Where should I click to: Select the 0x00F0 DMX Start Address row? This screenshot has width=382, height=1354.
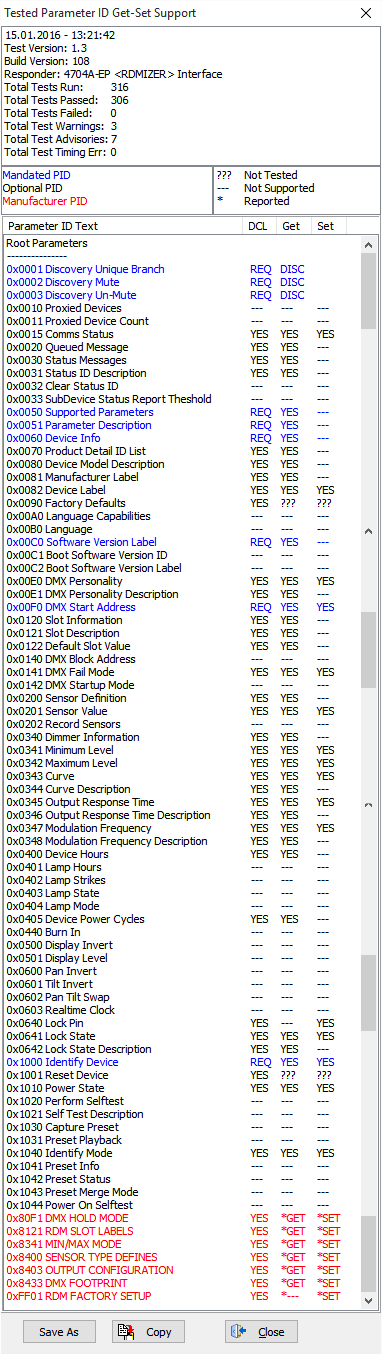[181, 607]
